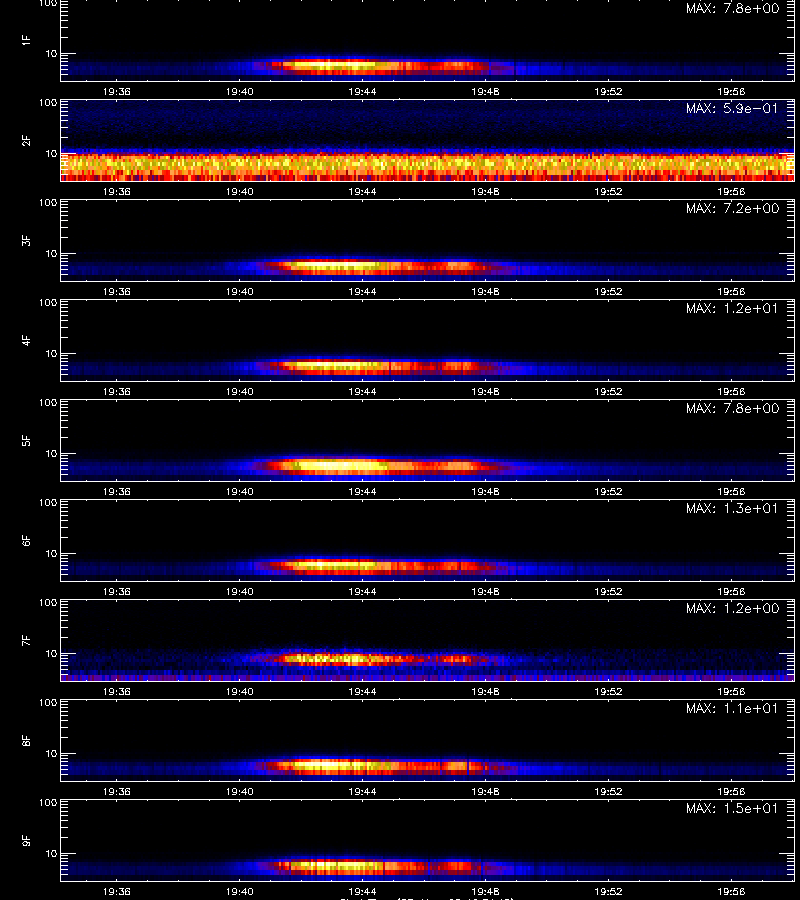Click the 2F panel axis label
Image resolution: width=800 pixels, height=900 pixels.
[26, 141]
